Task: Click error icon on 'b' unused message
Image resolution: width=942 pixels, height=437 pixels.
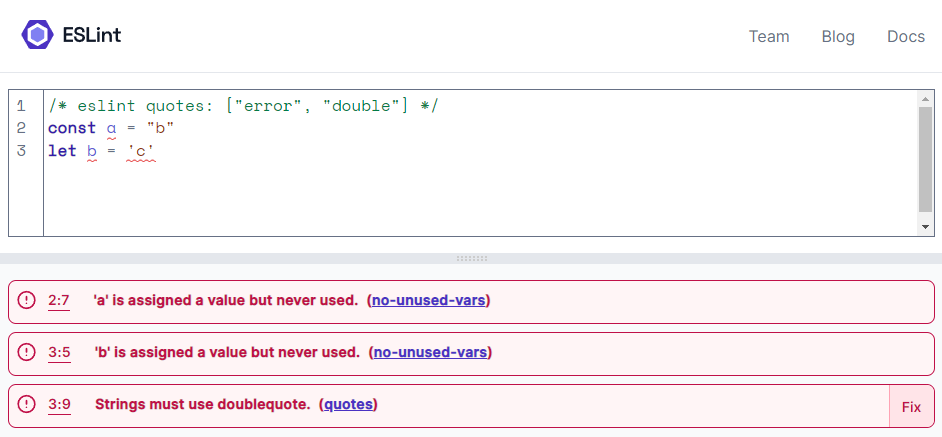Action: (x=26, y=352)
